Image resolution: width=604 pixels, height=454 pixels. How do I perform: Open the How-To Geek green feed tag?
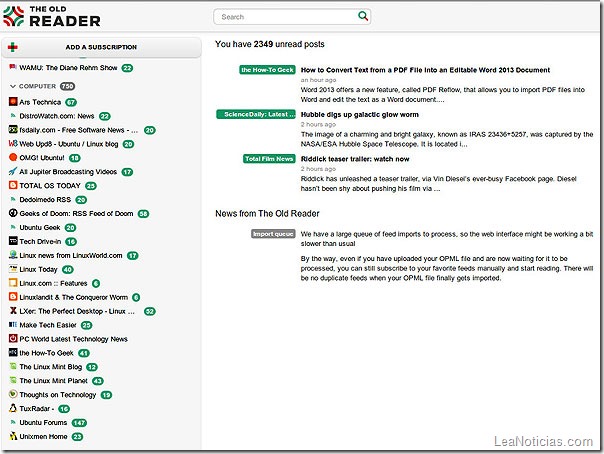267,70
